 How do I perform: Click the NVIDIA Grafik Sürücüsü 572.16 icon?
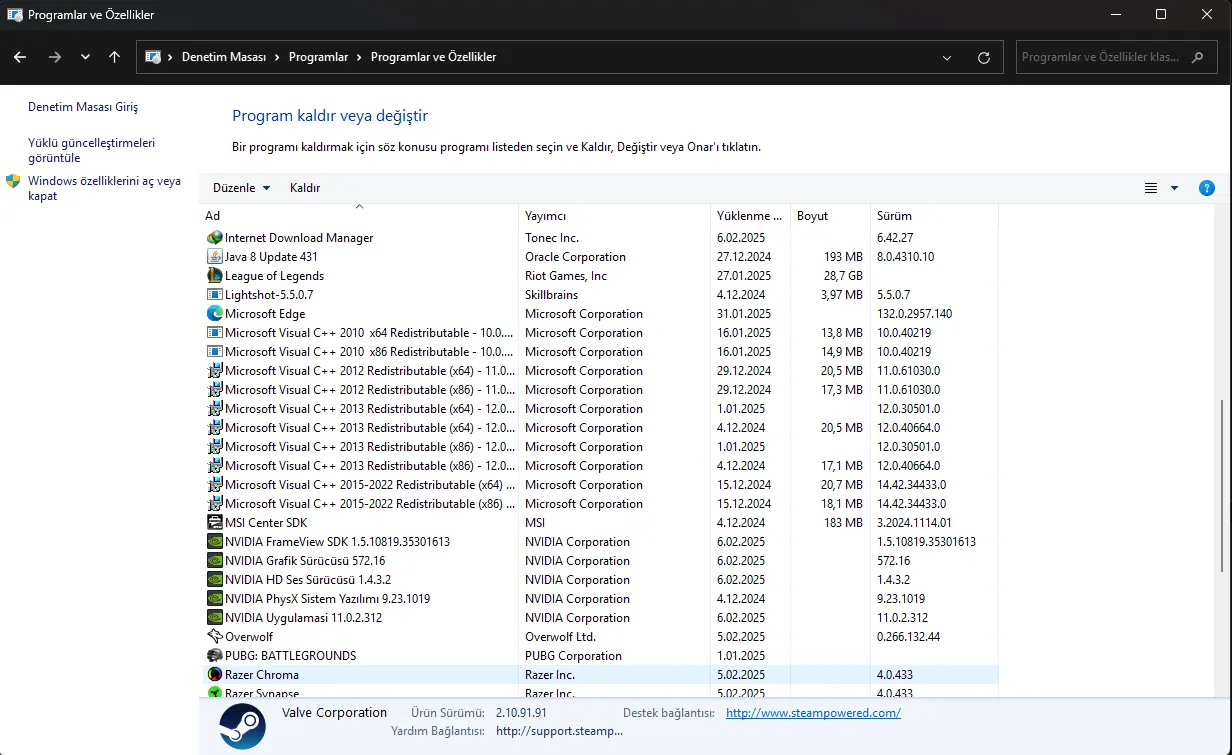(x=214, y=561)
